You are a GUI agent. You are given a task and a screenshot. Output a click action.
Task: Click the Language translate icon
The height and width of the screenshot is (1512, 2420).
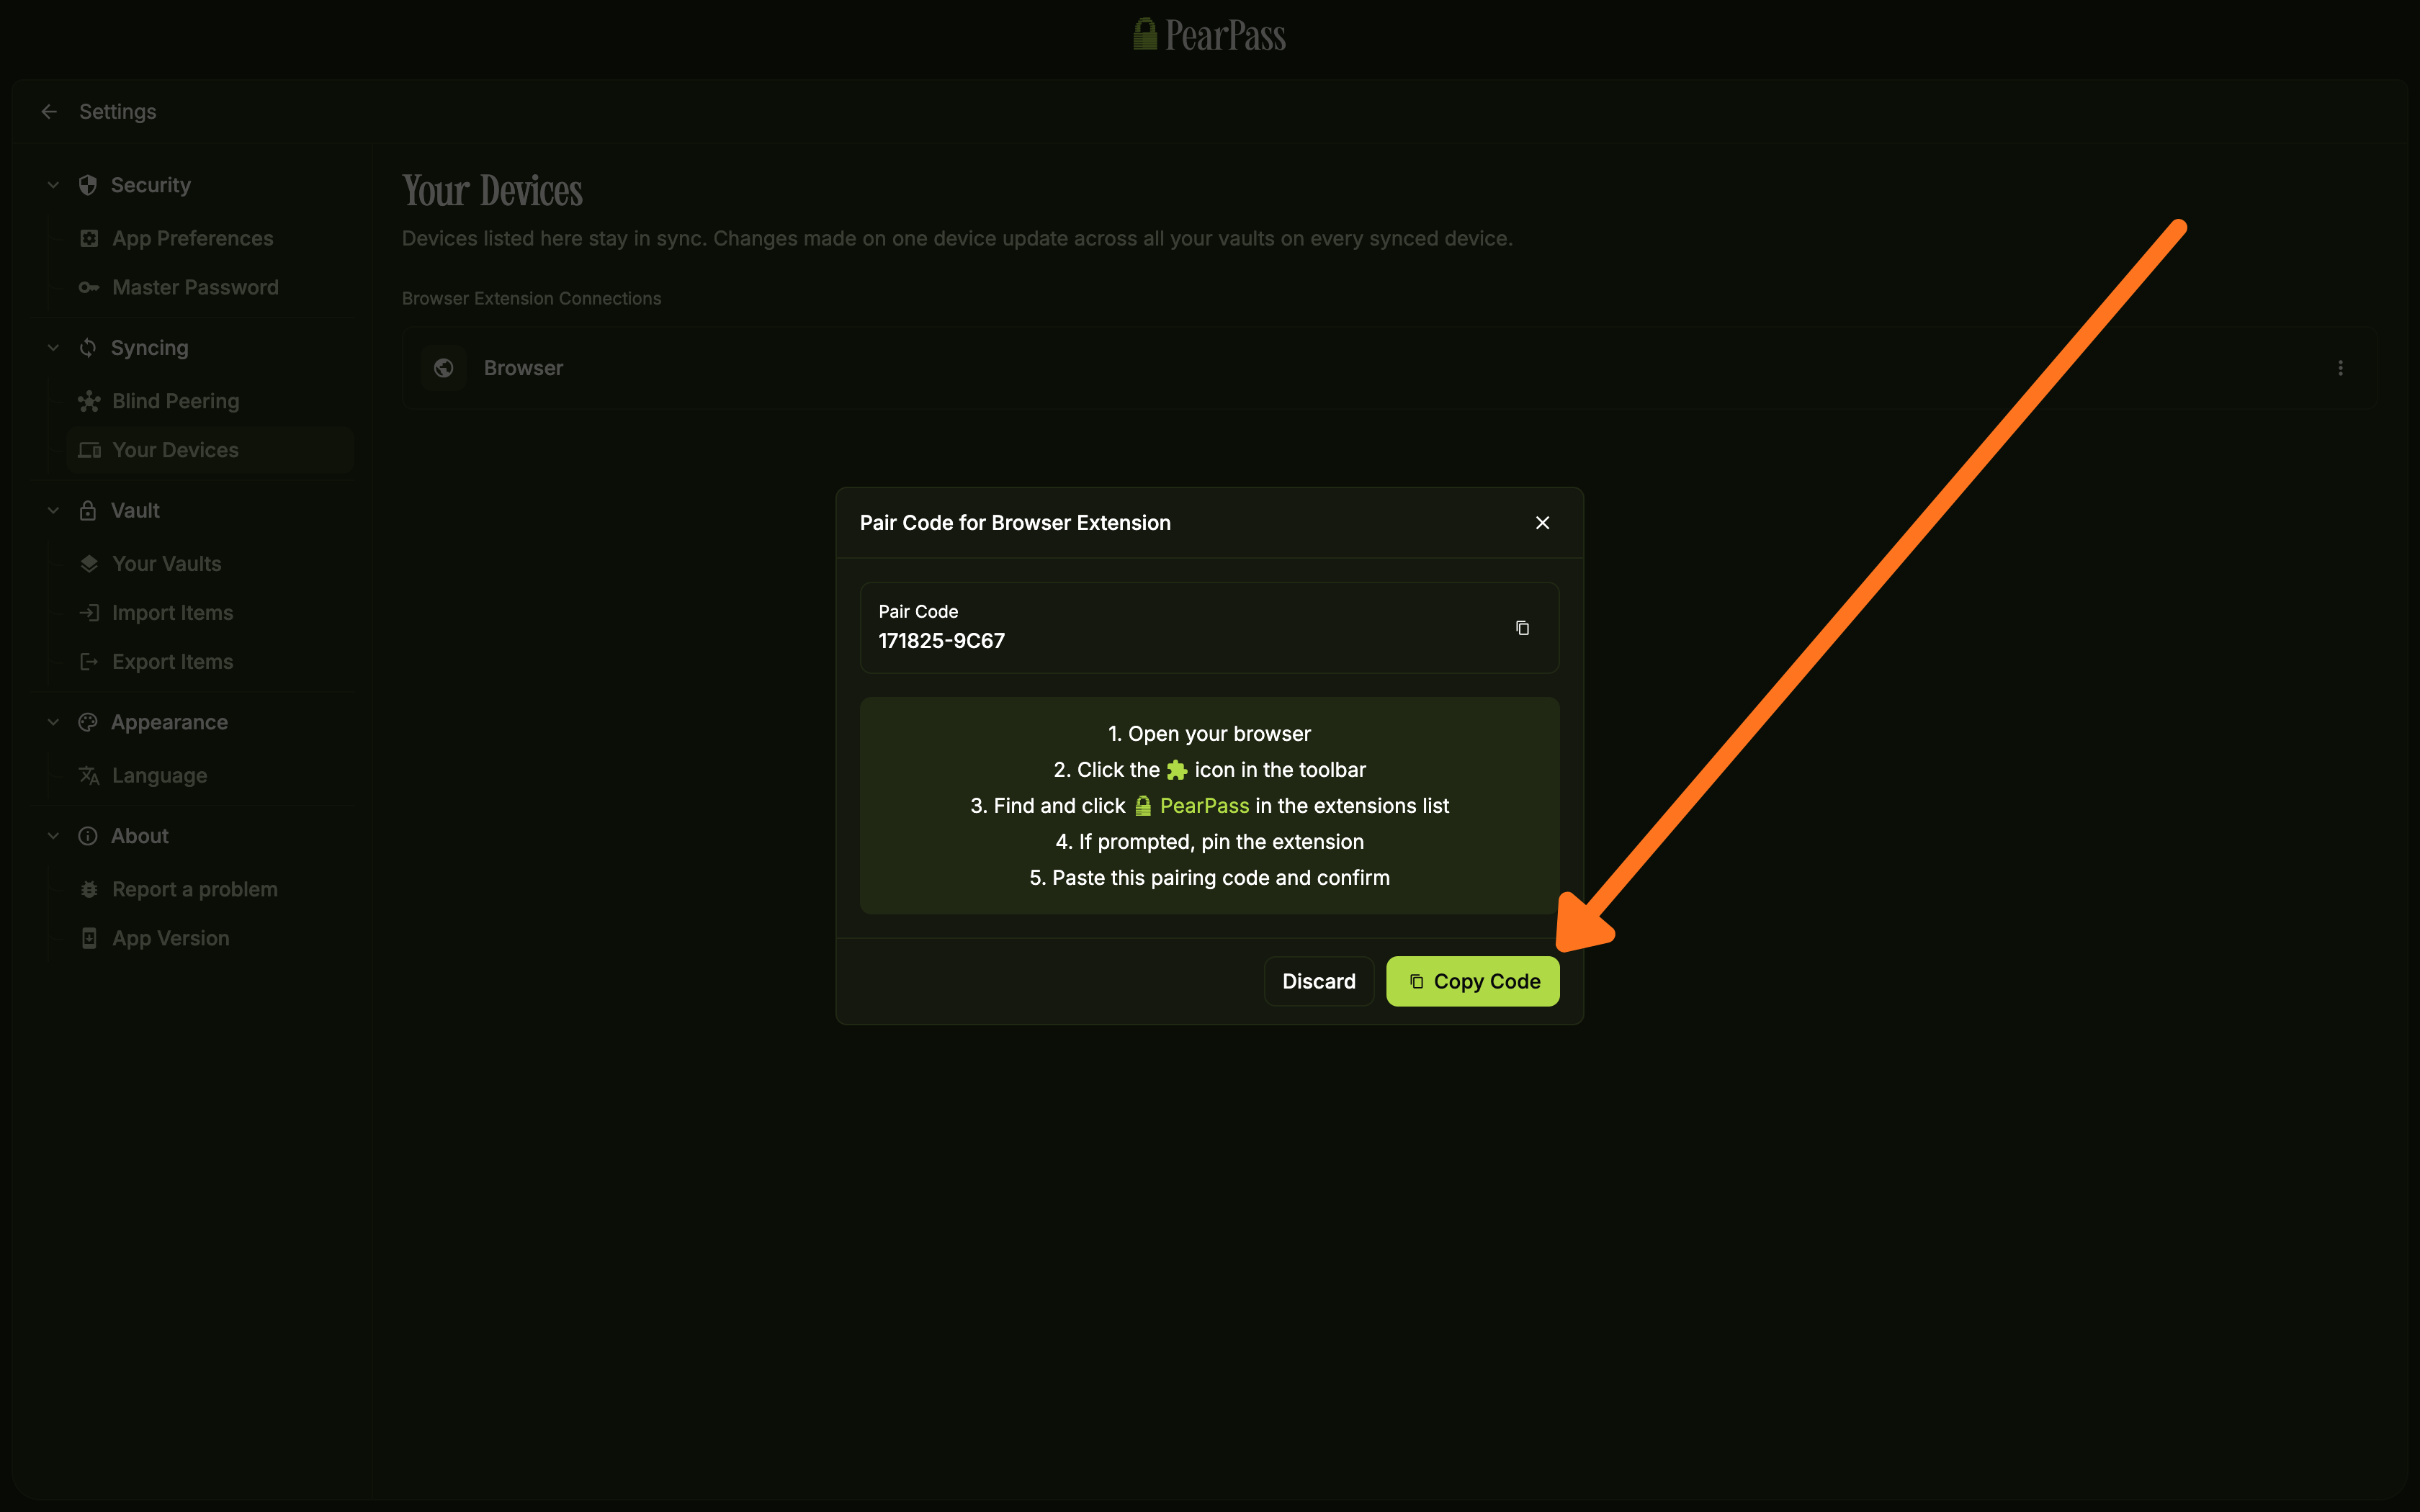(x=89, y=775)
